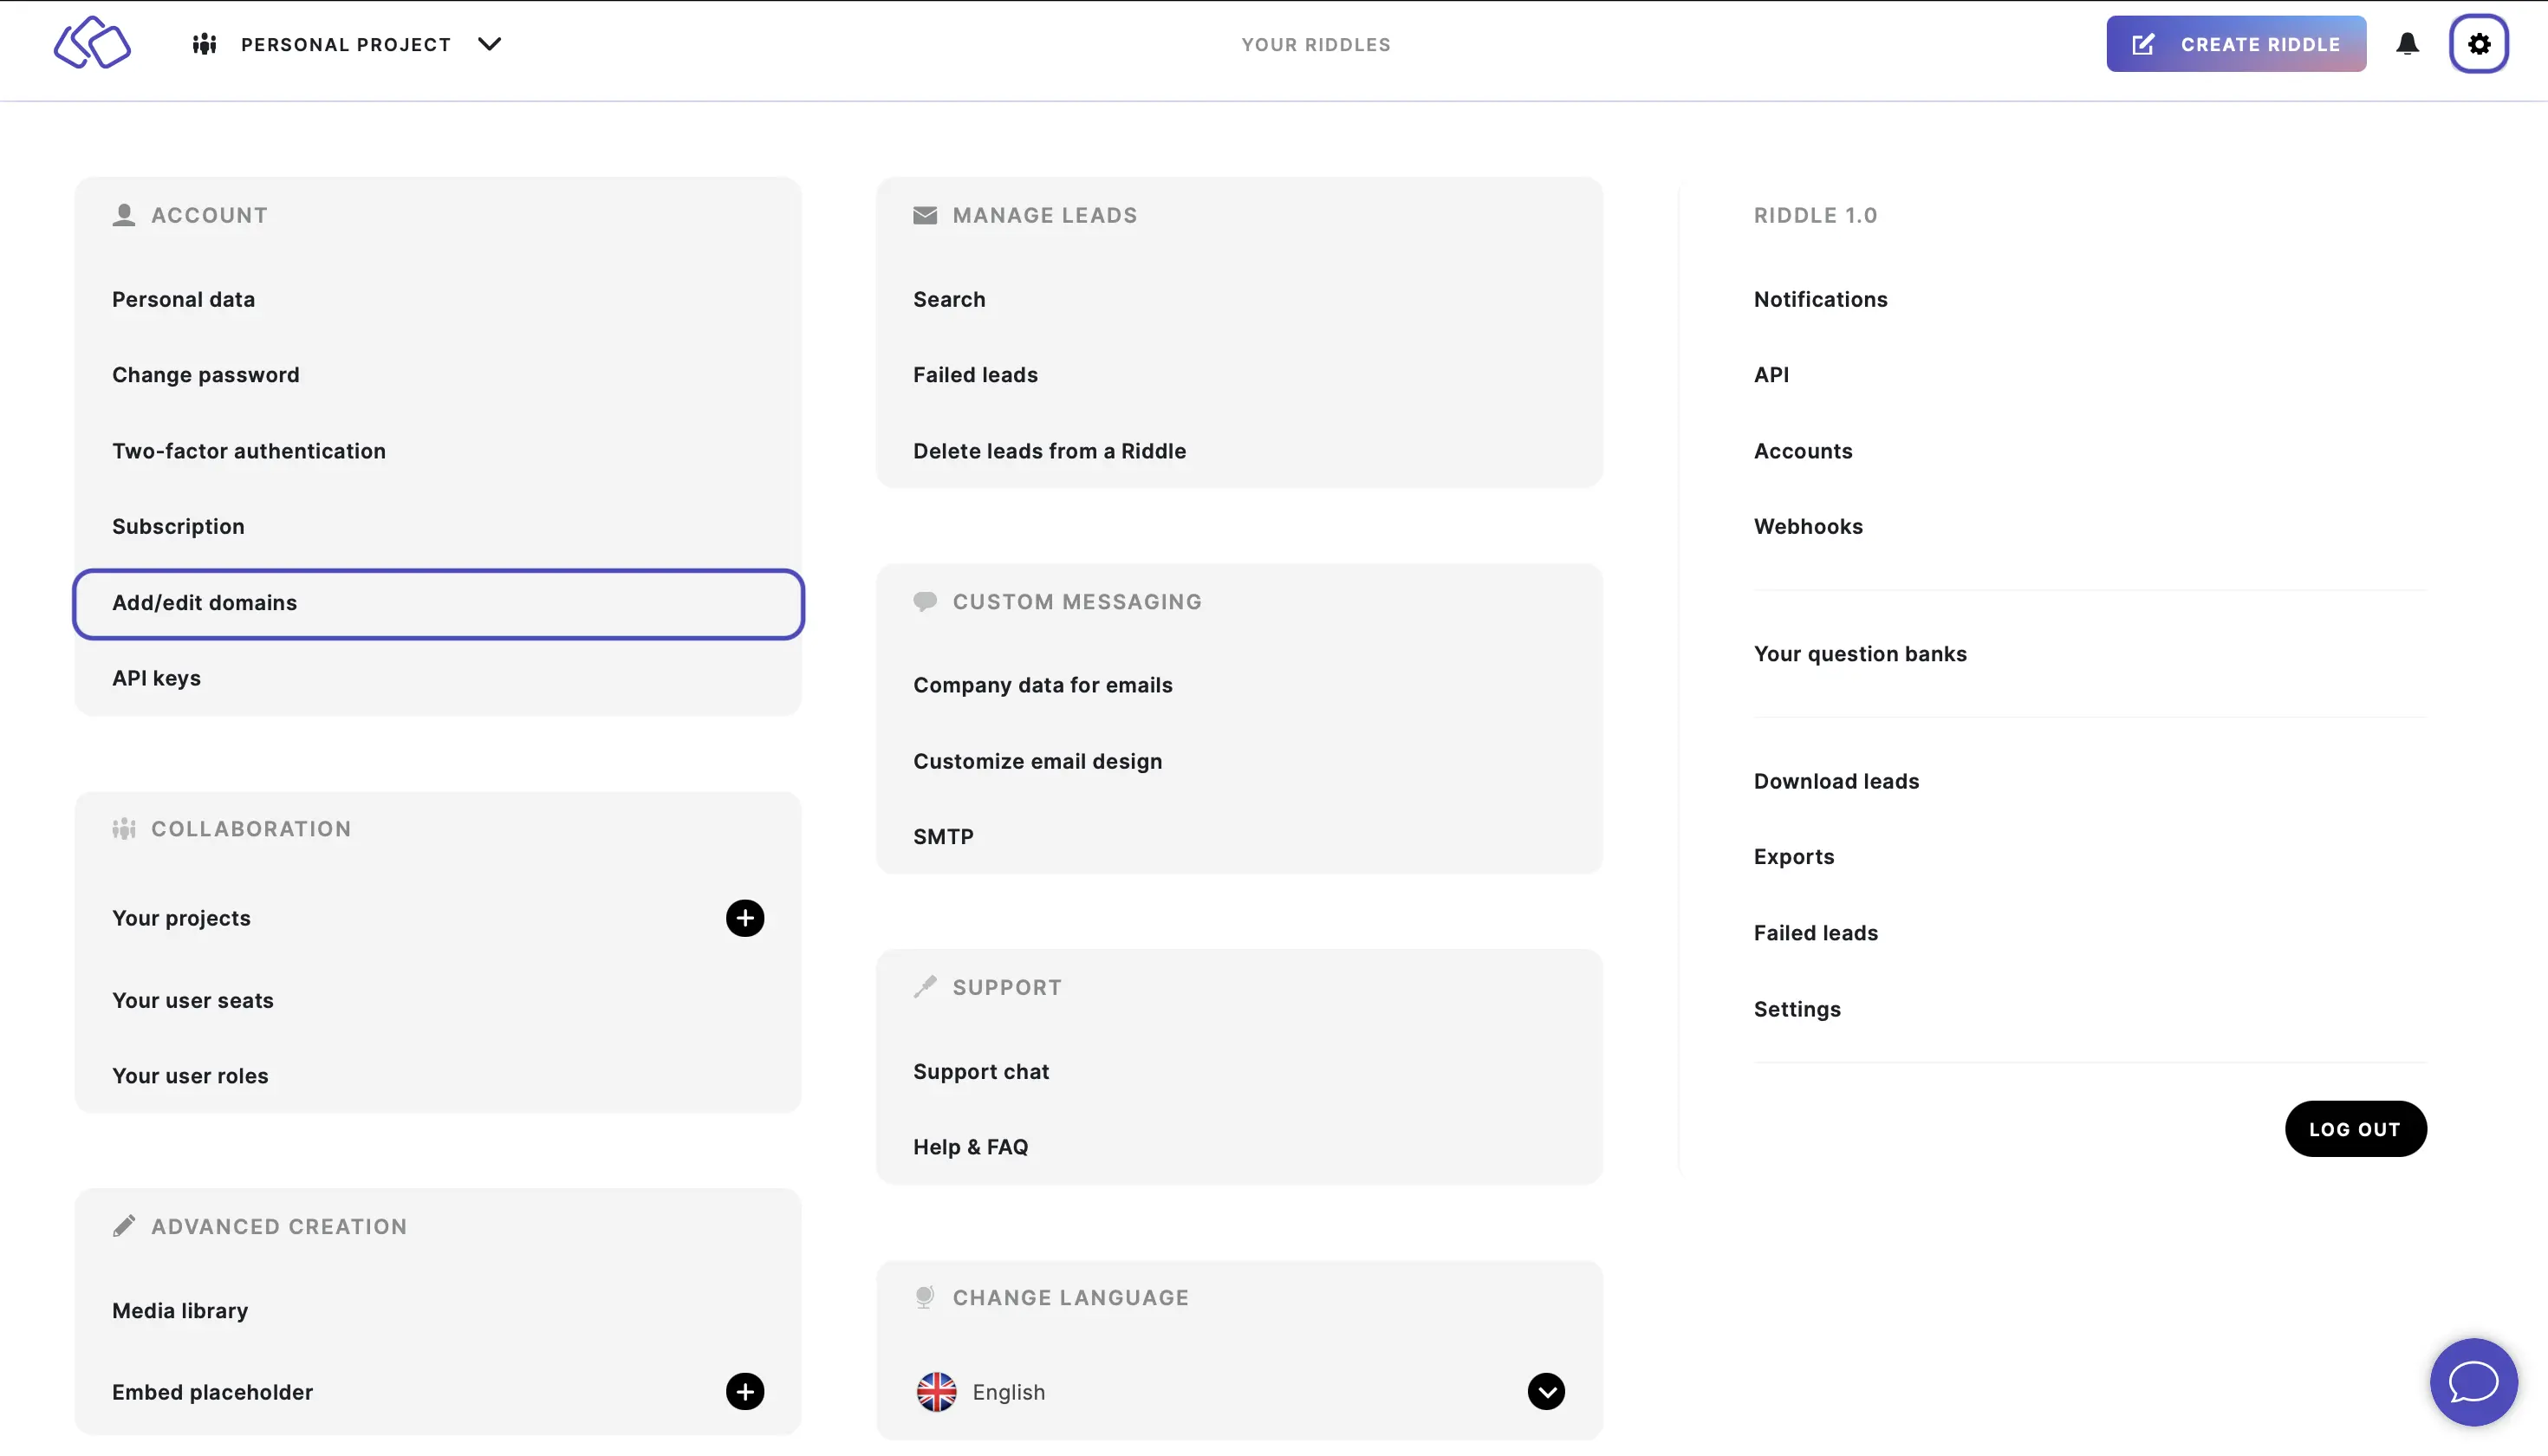The height and width of the screenshot is (1456, 2548).
Task: Click the Riddle logo icon top left
Action: click(93, 43)
